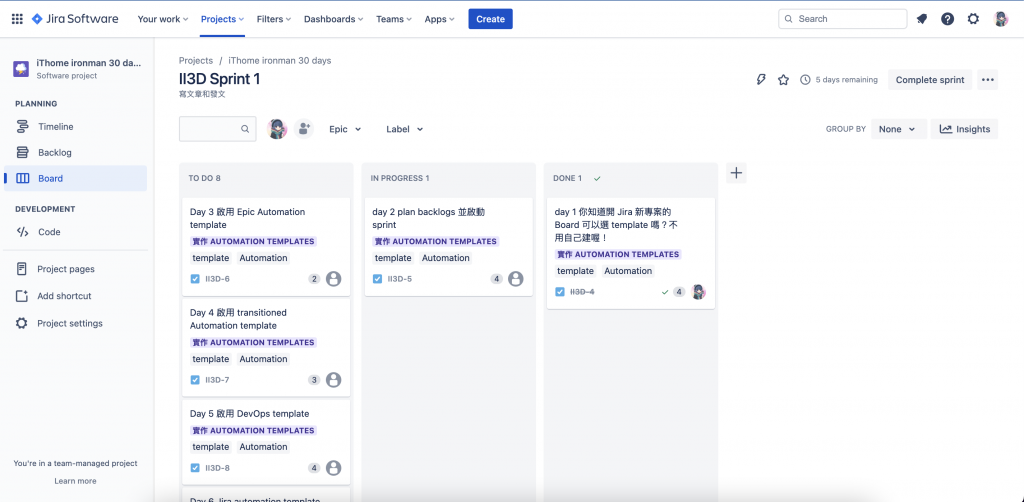Click the clock icon beside days remaining

805,80
